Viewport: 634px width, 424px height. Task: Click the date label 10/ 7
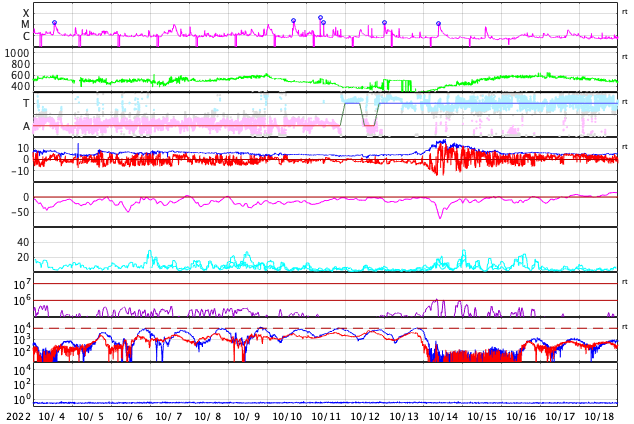coord(169,417)
